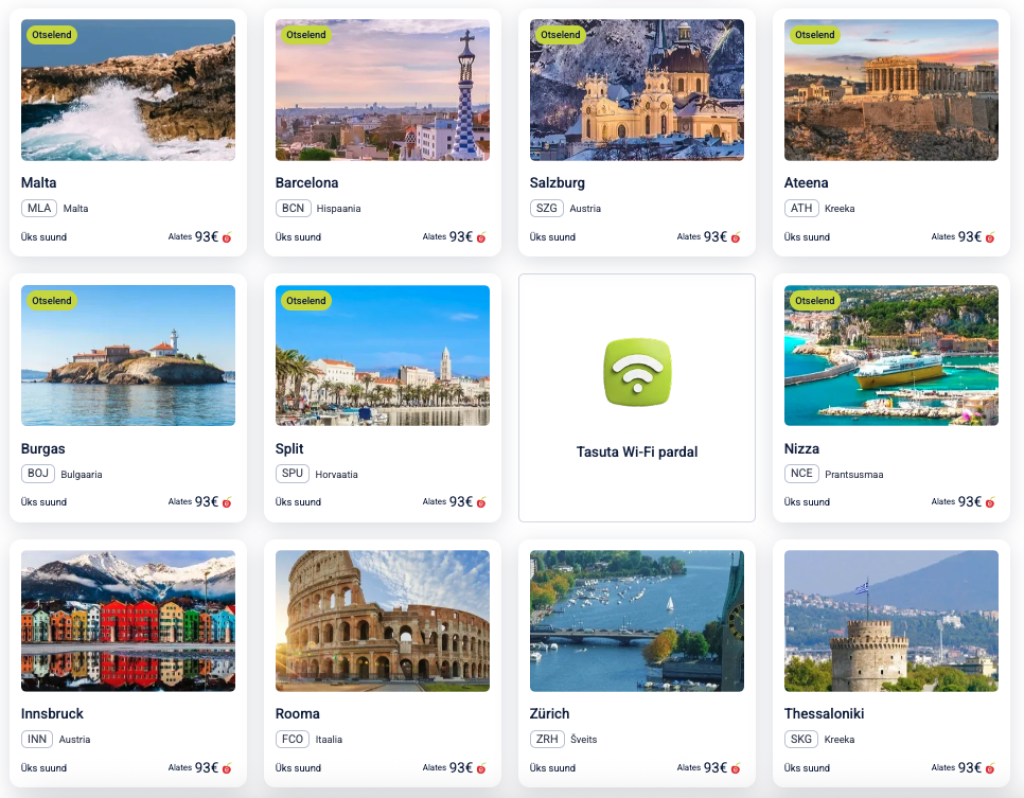Click the cherry icon on Salzburg price
Image resolution: width=1024 pixels, height=798 pixels.
coord(735,238)
